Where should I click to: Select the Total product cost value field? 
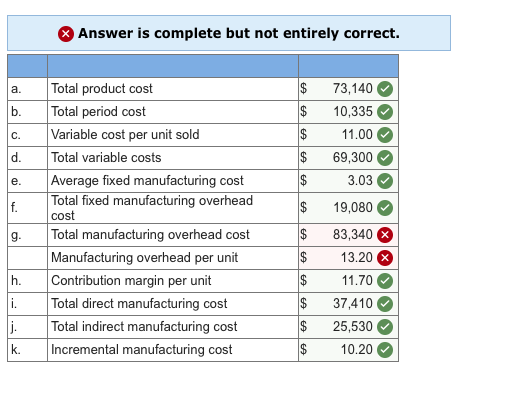(348, 89)
